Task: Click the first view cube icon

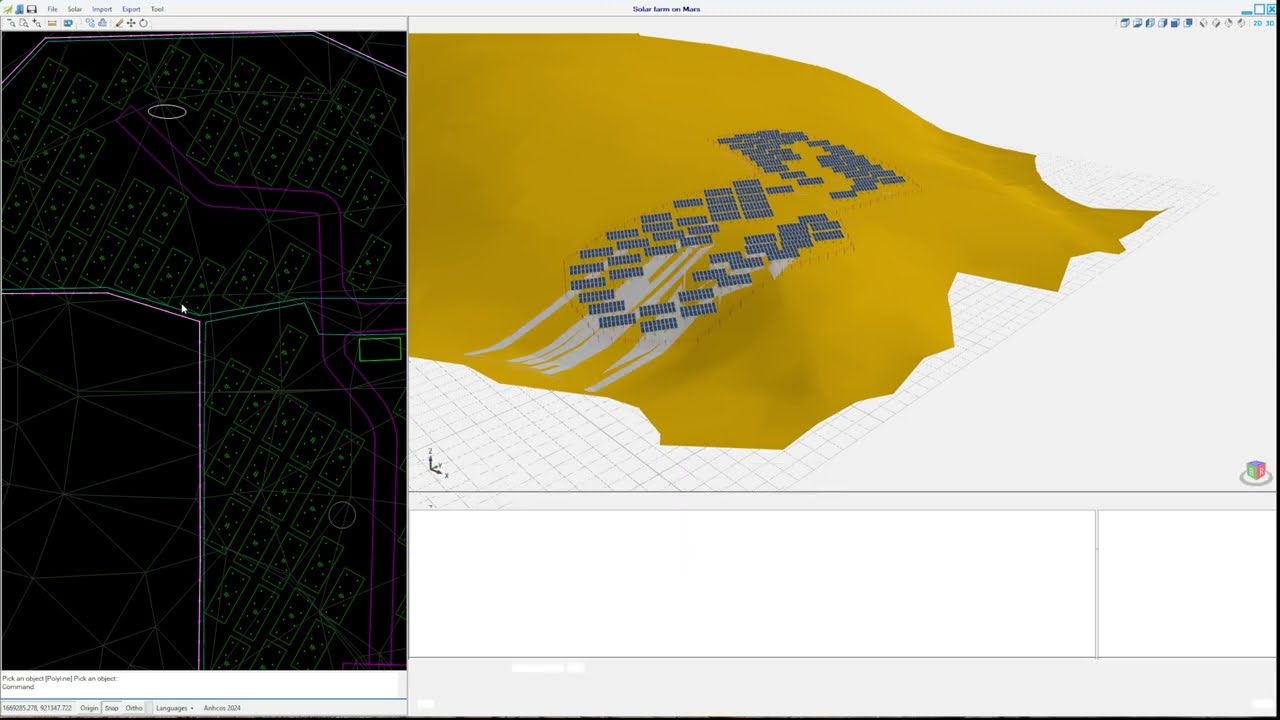Action: [1125, 23]
